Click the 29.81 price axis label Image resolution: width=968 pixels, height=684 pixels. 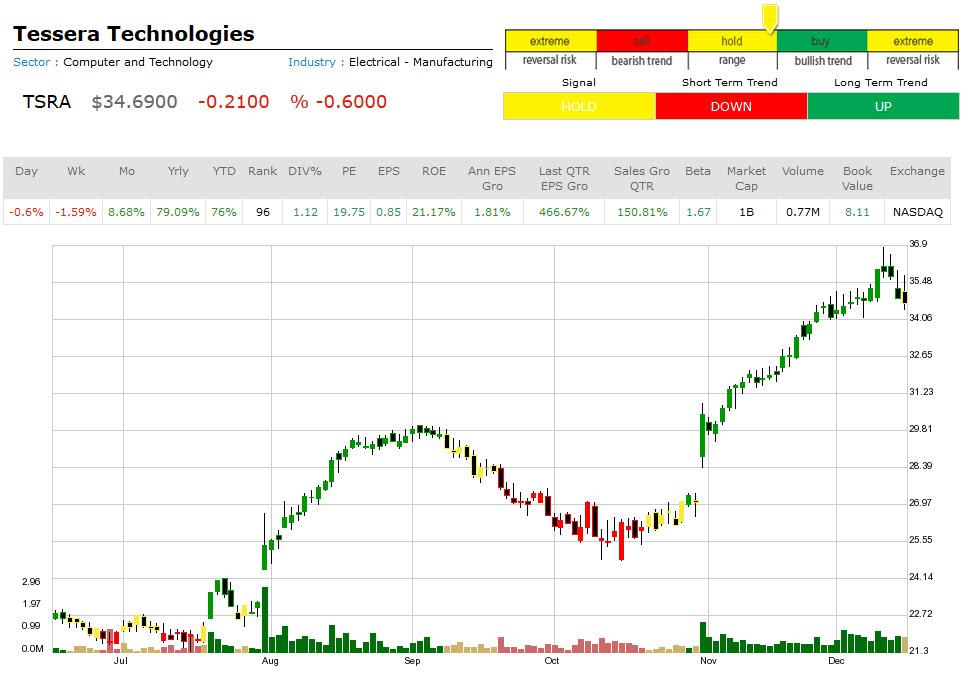coord(920,428)
